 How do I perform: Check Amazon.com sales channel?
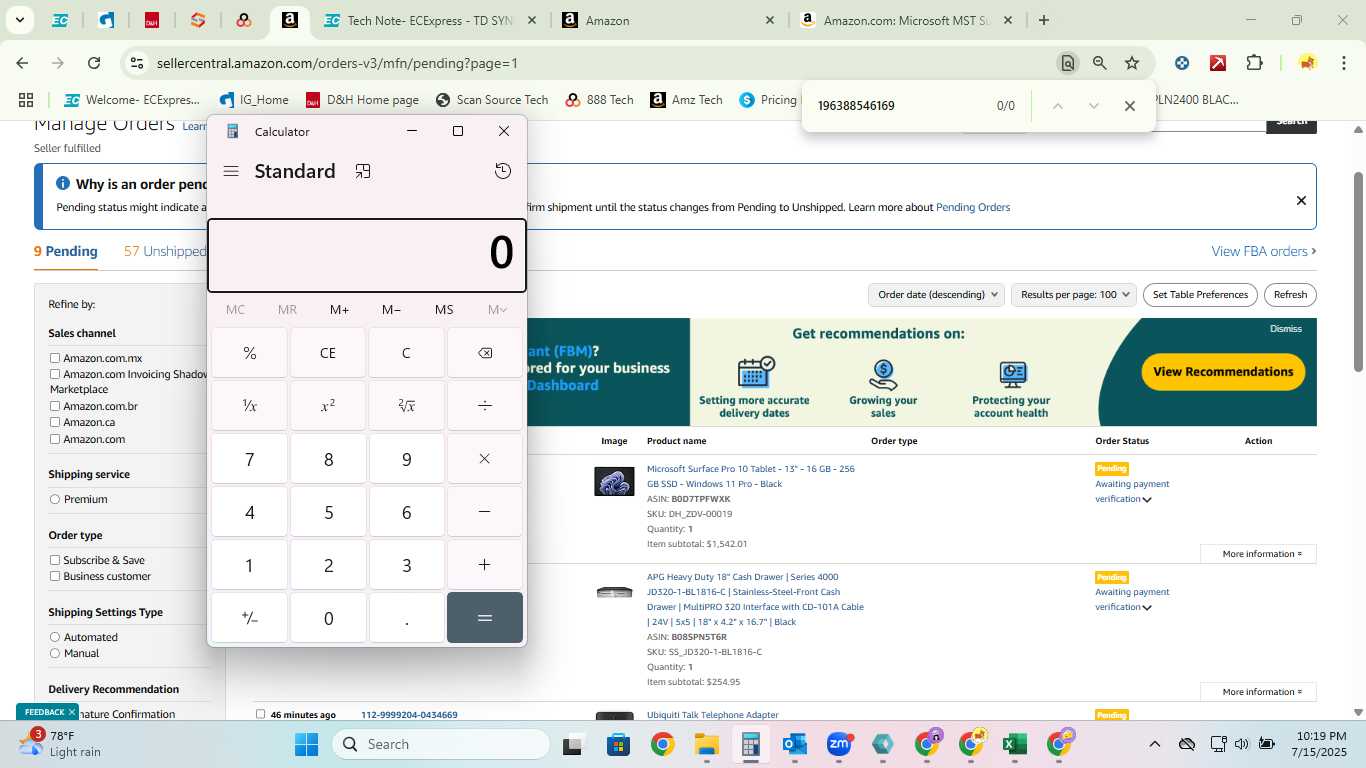point(55,439)
